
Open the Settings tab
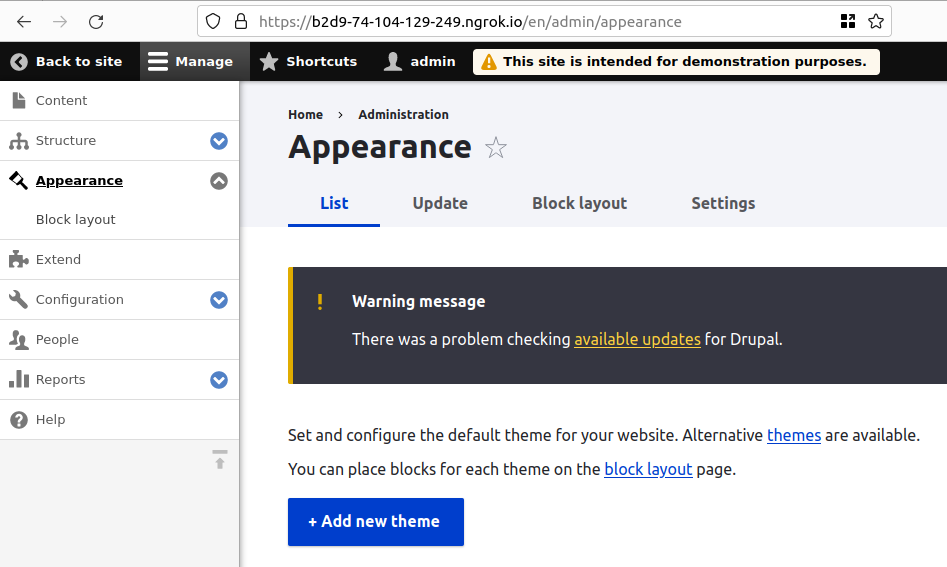[x=723, y=203]
